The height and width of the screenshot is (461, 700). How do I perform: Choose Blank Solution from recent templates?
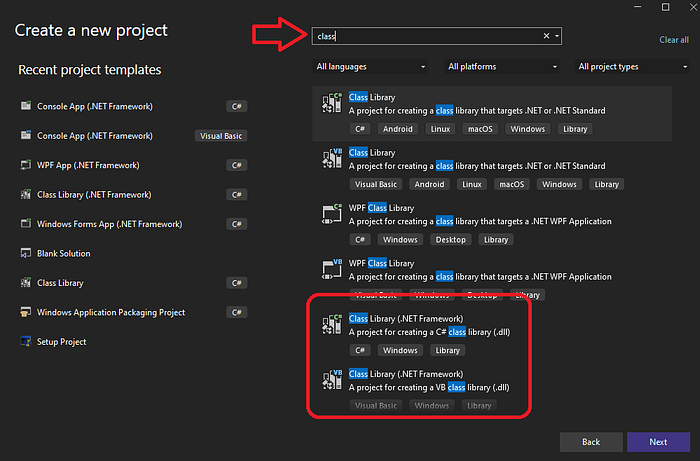(x=134, y=253)
